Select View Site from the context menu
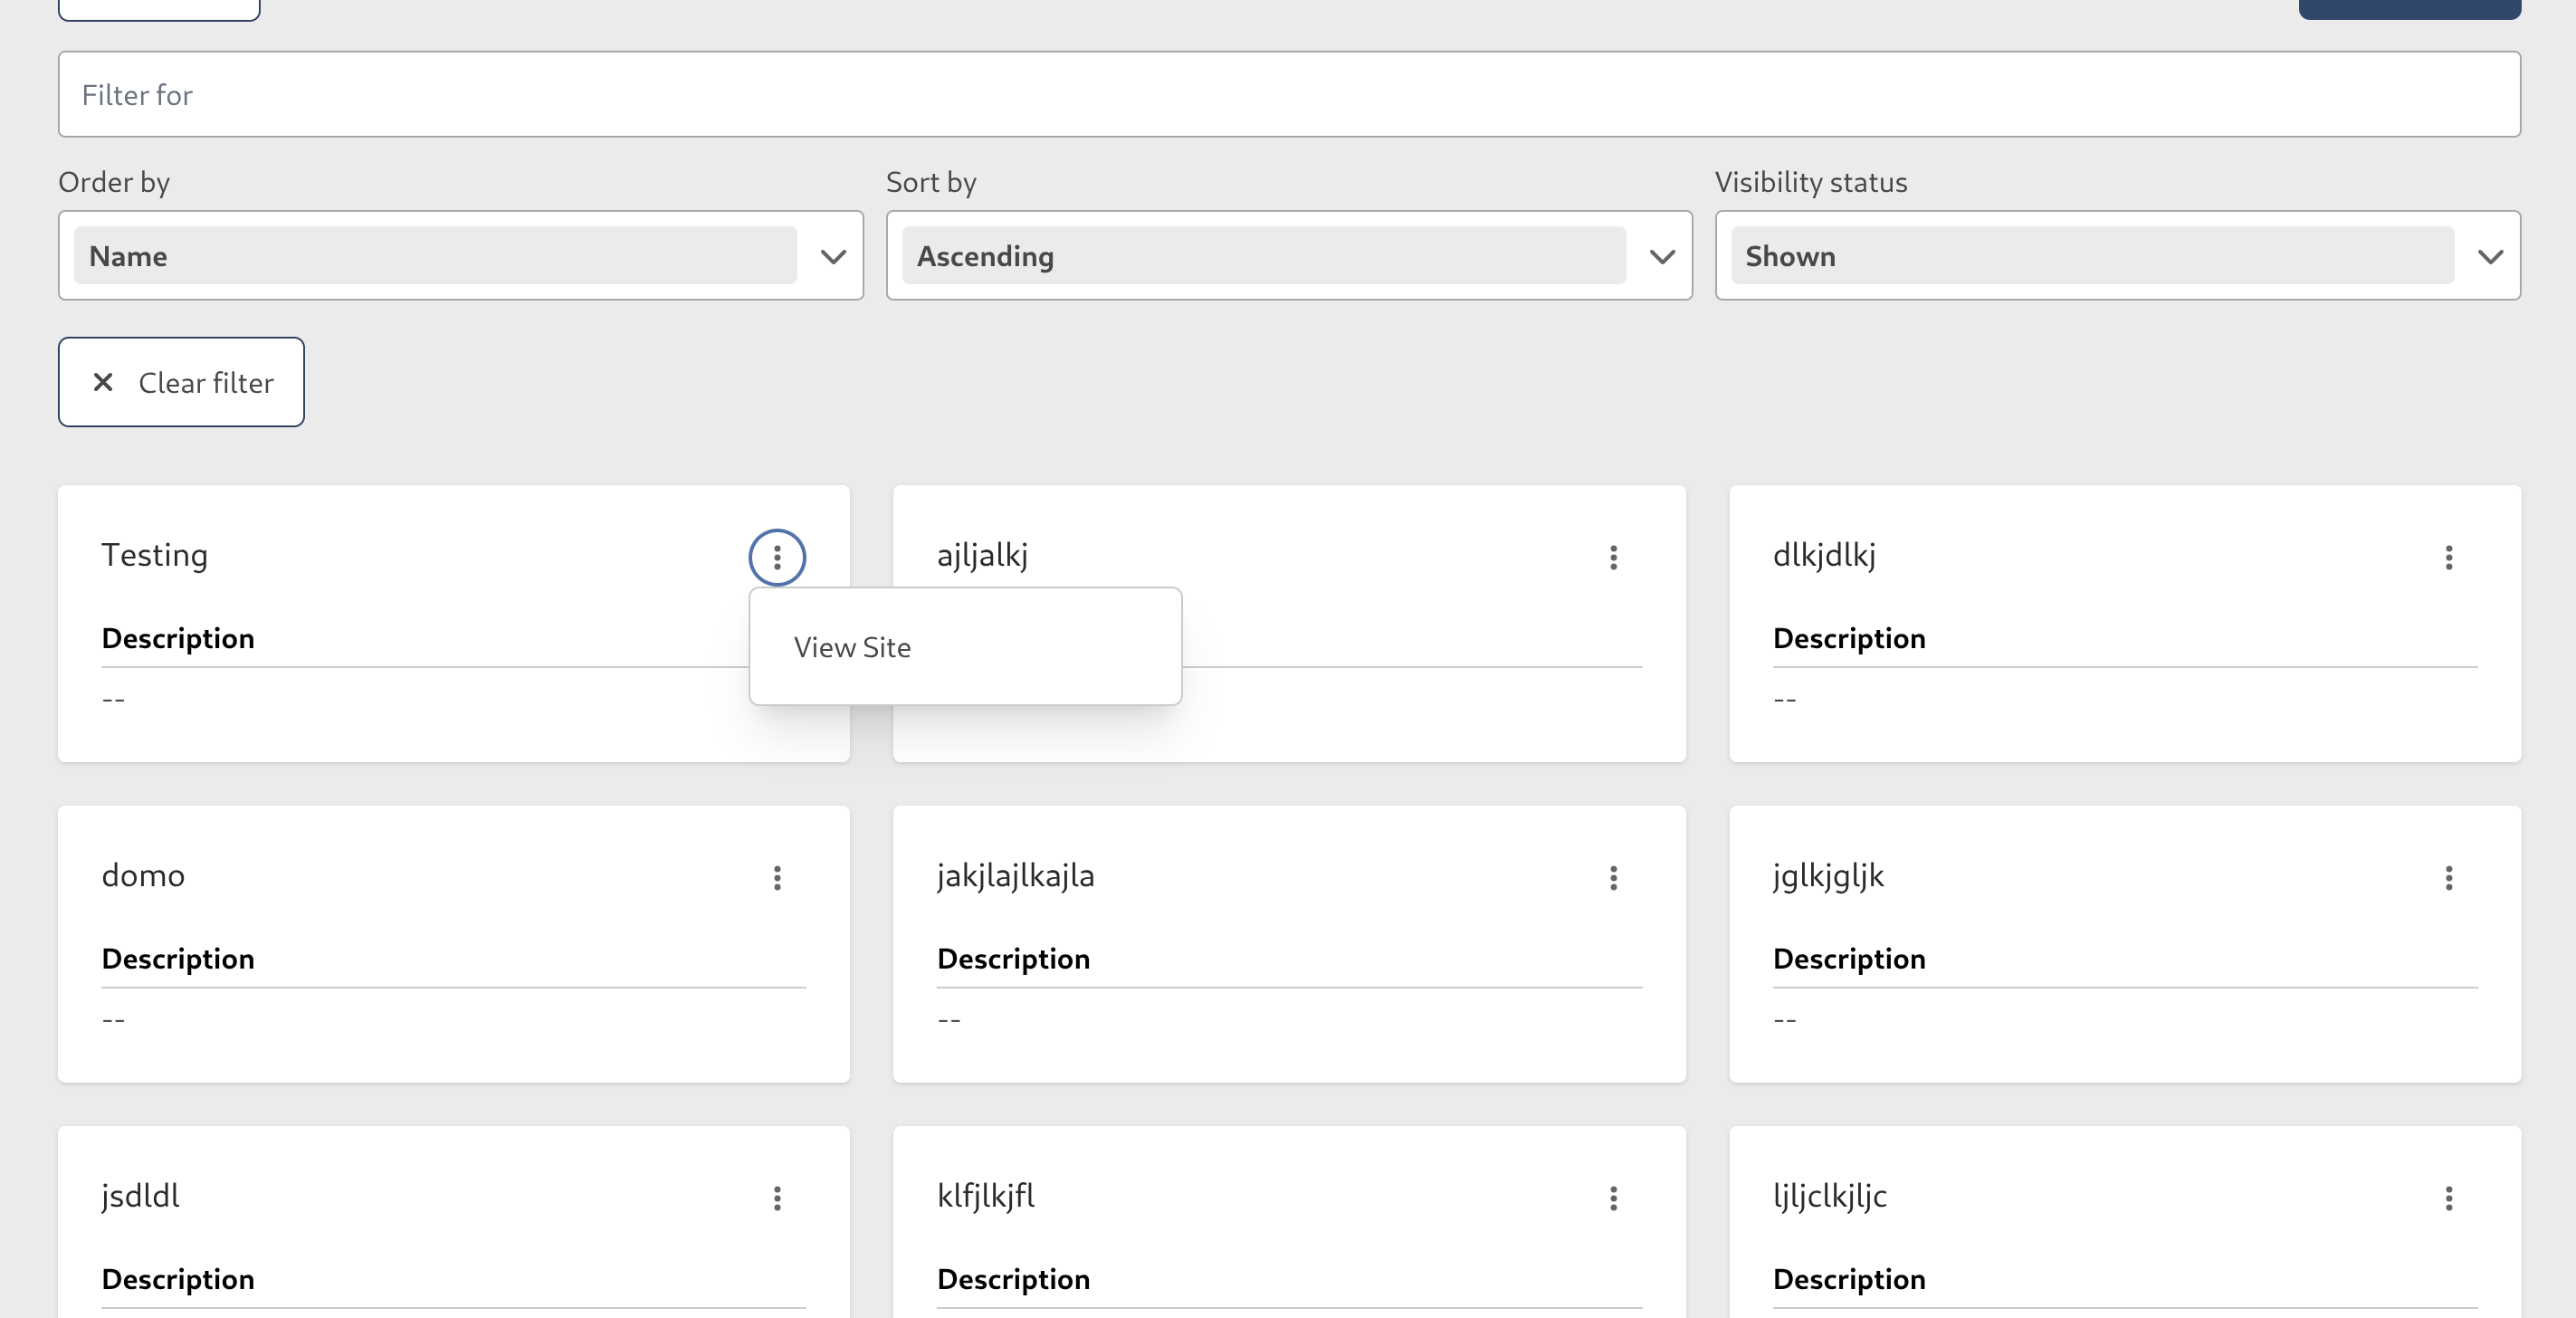The width and height of the screenshot is (2576, 1318). [x=852, y=646]
